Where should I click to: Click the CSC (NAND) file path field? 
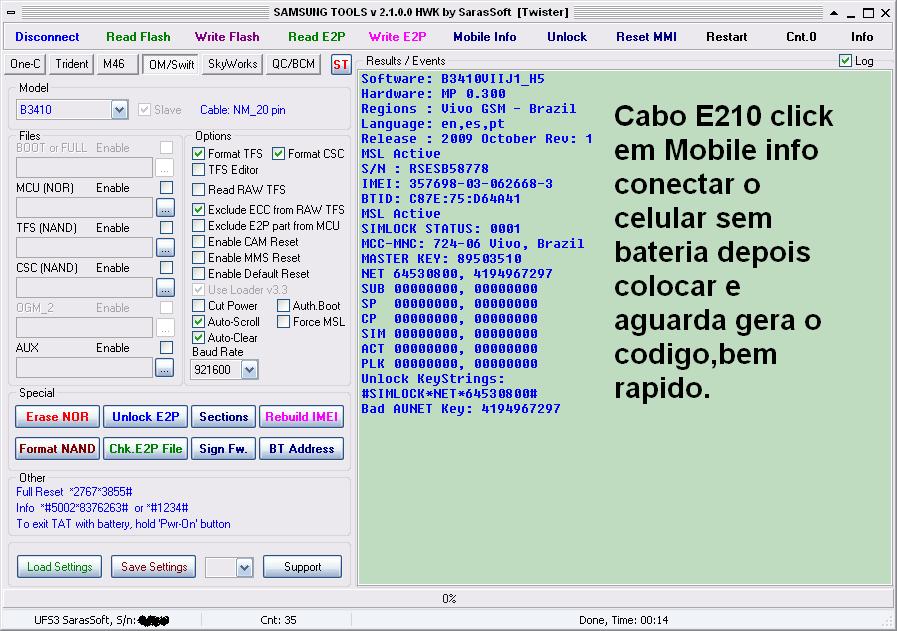[x=85, y=288]
